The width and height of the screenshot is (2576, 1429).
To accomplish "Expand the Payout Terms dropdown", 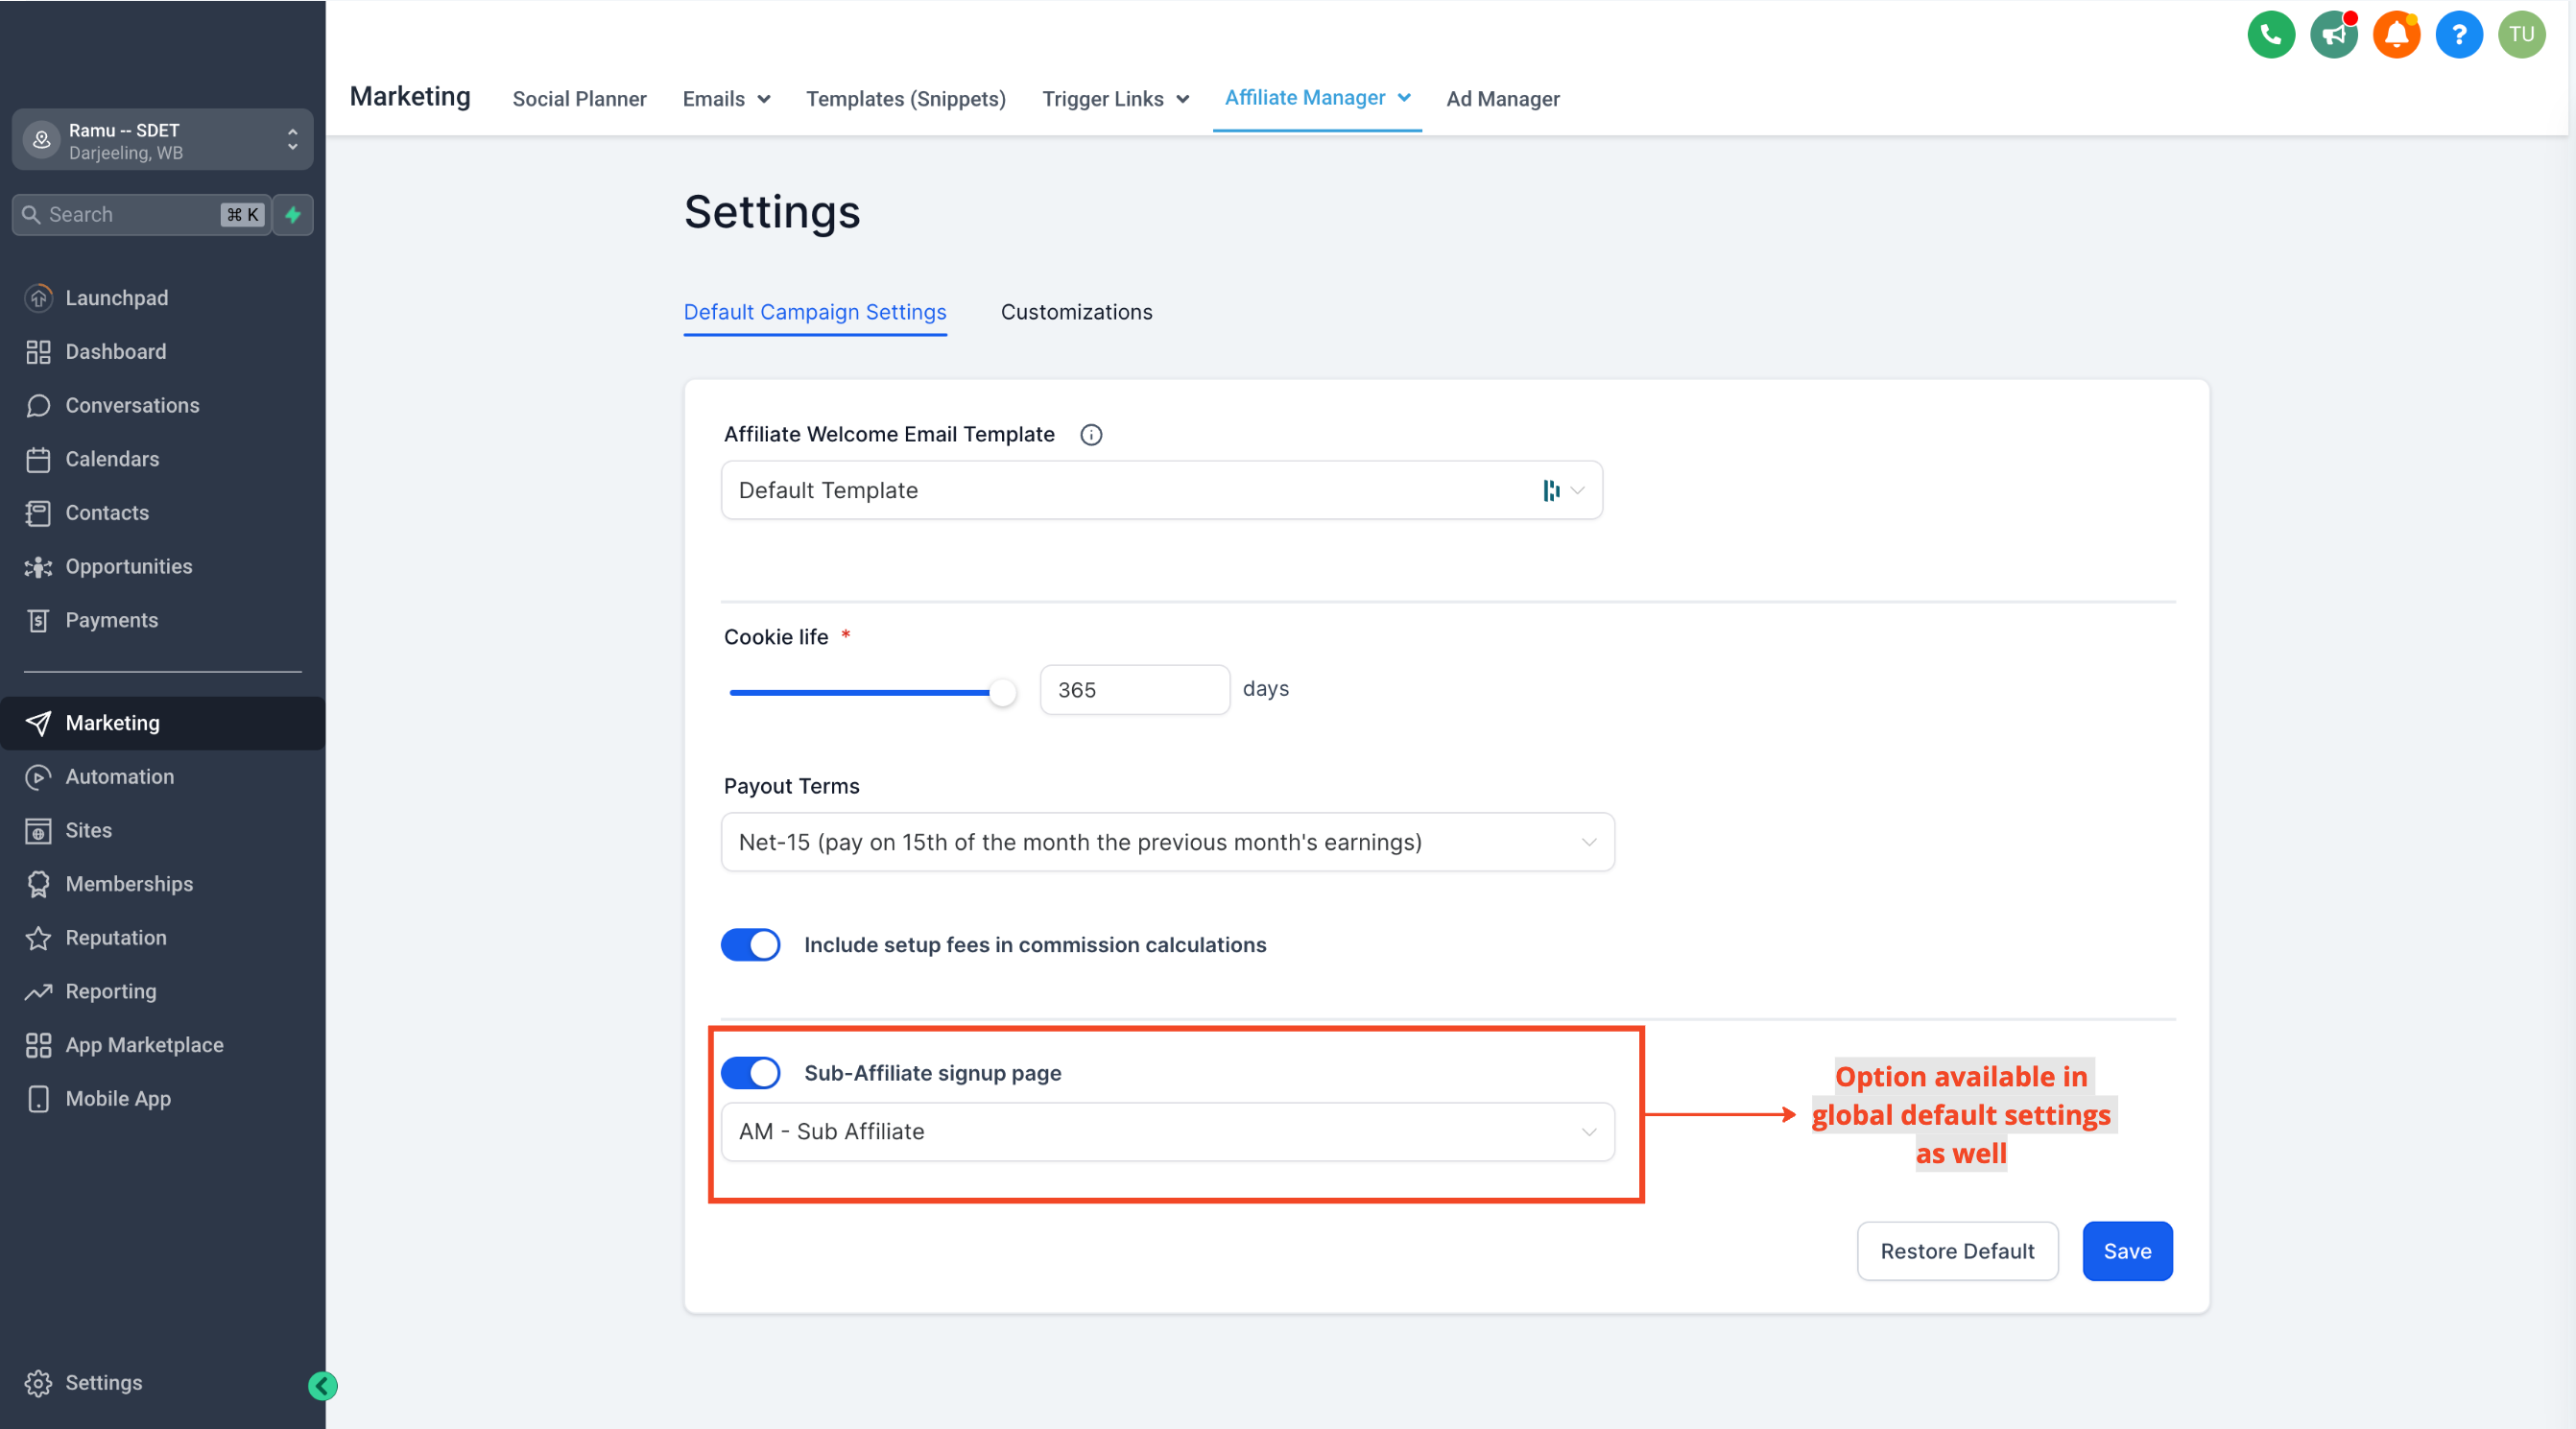I will point(1167,842).
